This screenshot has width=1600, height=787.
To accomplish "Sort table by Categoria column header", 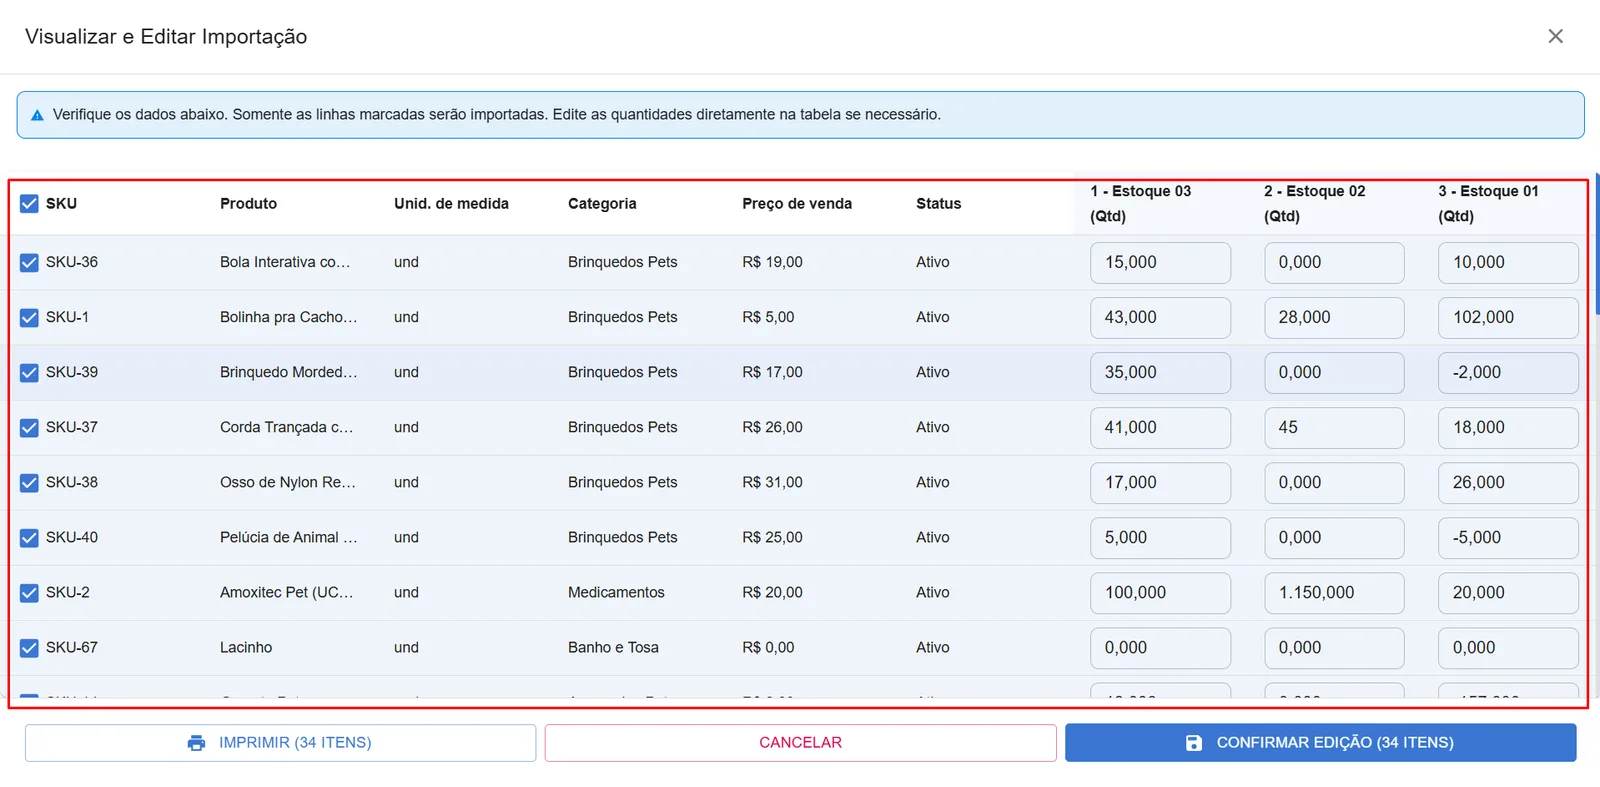I will point(602,204).
